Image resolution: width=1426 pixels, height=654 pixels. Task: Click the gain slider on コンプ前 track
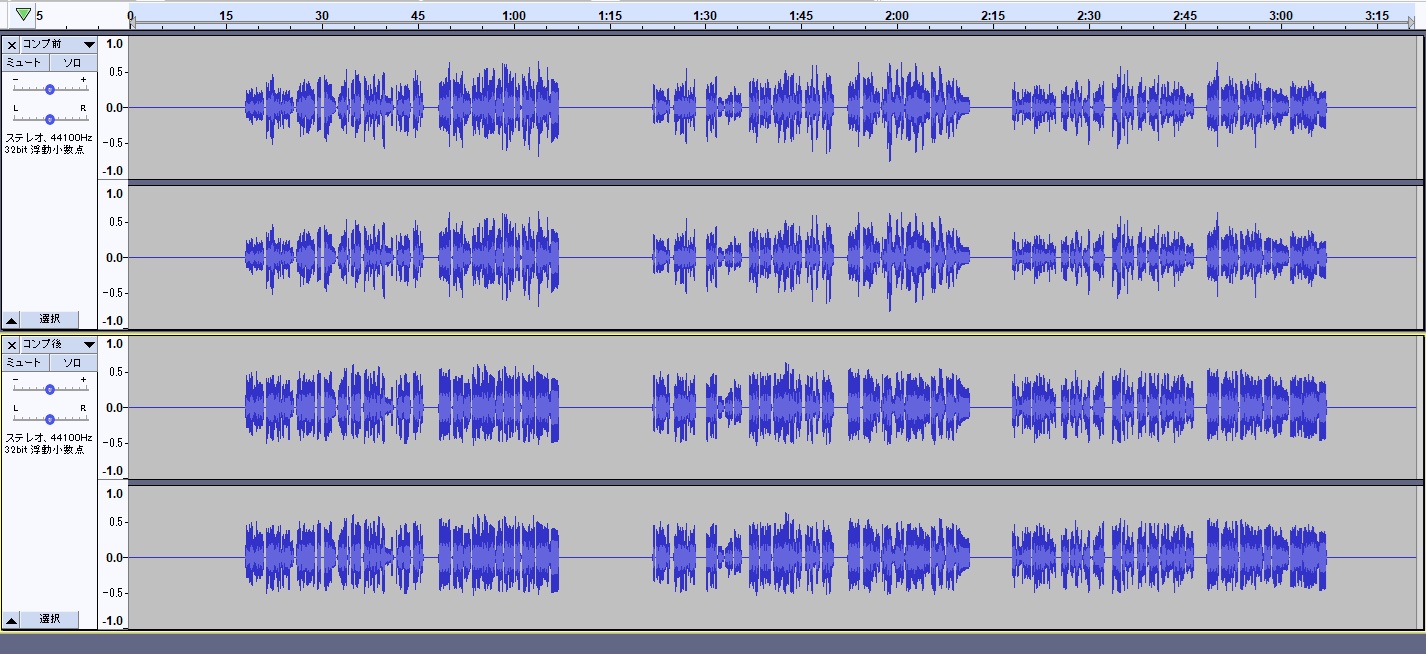point(50,89)
